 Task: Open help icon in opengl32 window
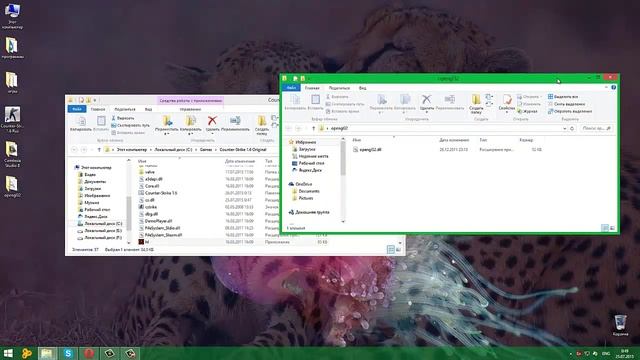pos(613,87)
